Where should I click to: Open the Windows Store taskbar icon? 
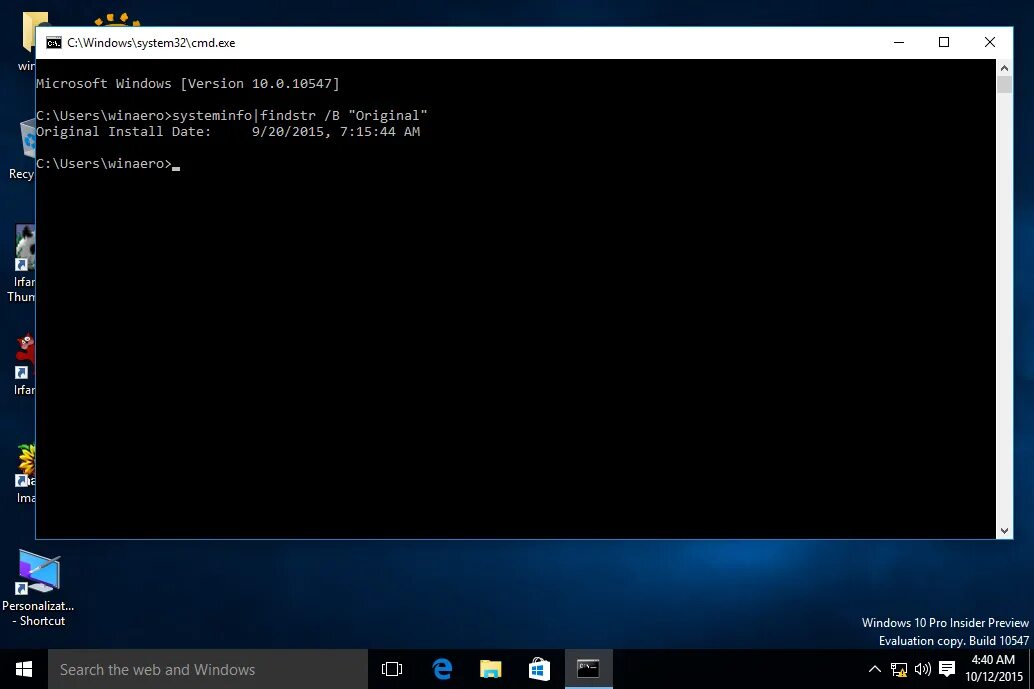click(x=539, y=669)
